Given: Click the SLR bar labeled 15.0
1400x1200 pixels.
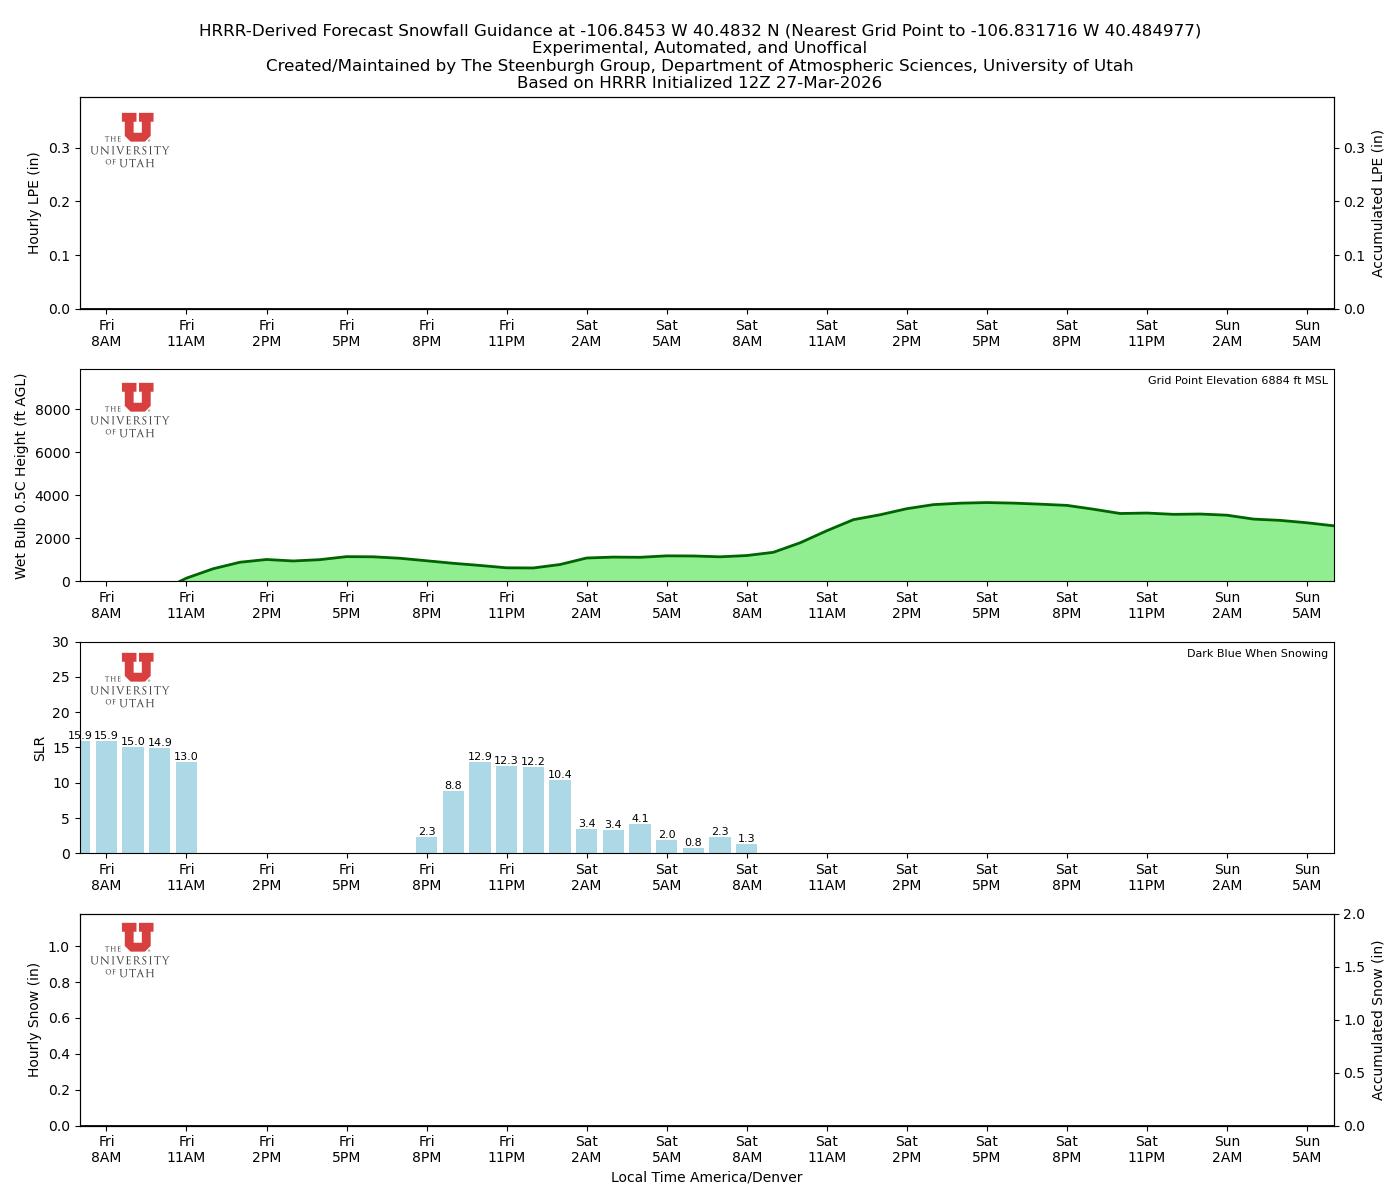Looking at the screenshot, I should [x=133, y=800].
